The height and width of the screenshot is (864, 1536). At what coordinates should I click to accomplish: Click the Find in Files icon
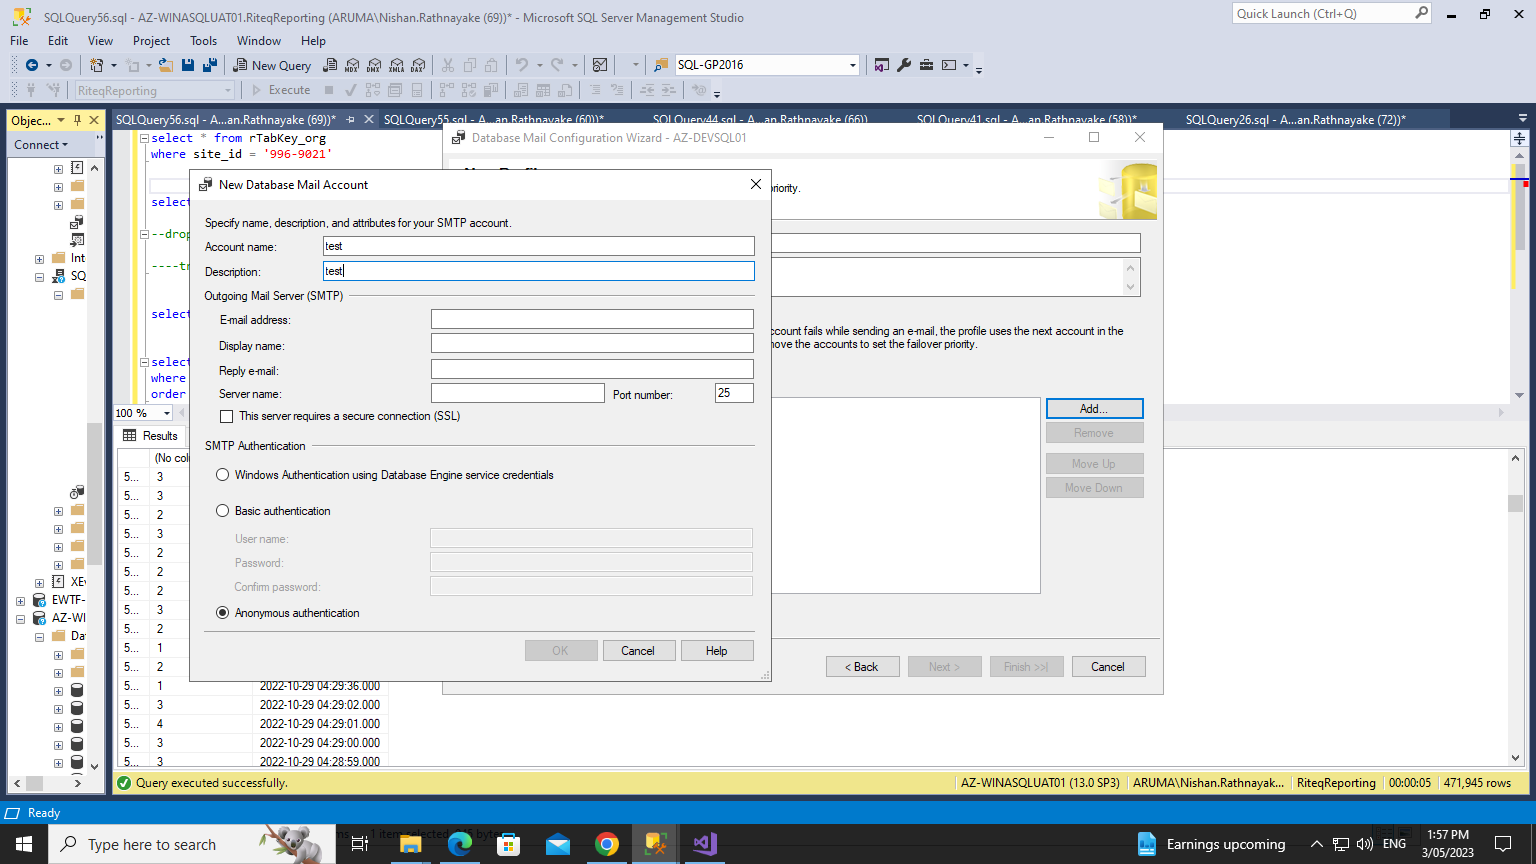[661, 65]
